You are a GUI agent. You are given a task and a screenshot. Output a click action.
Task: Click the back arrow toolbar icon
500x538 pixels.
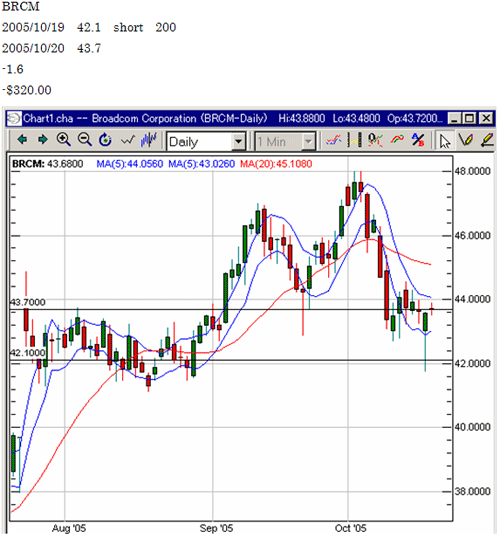click(22, 140)
